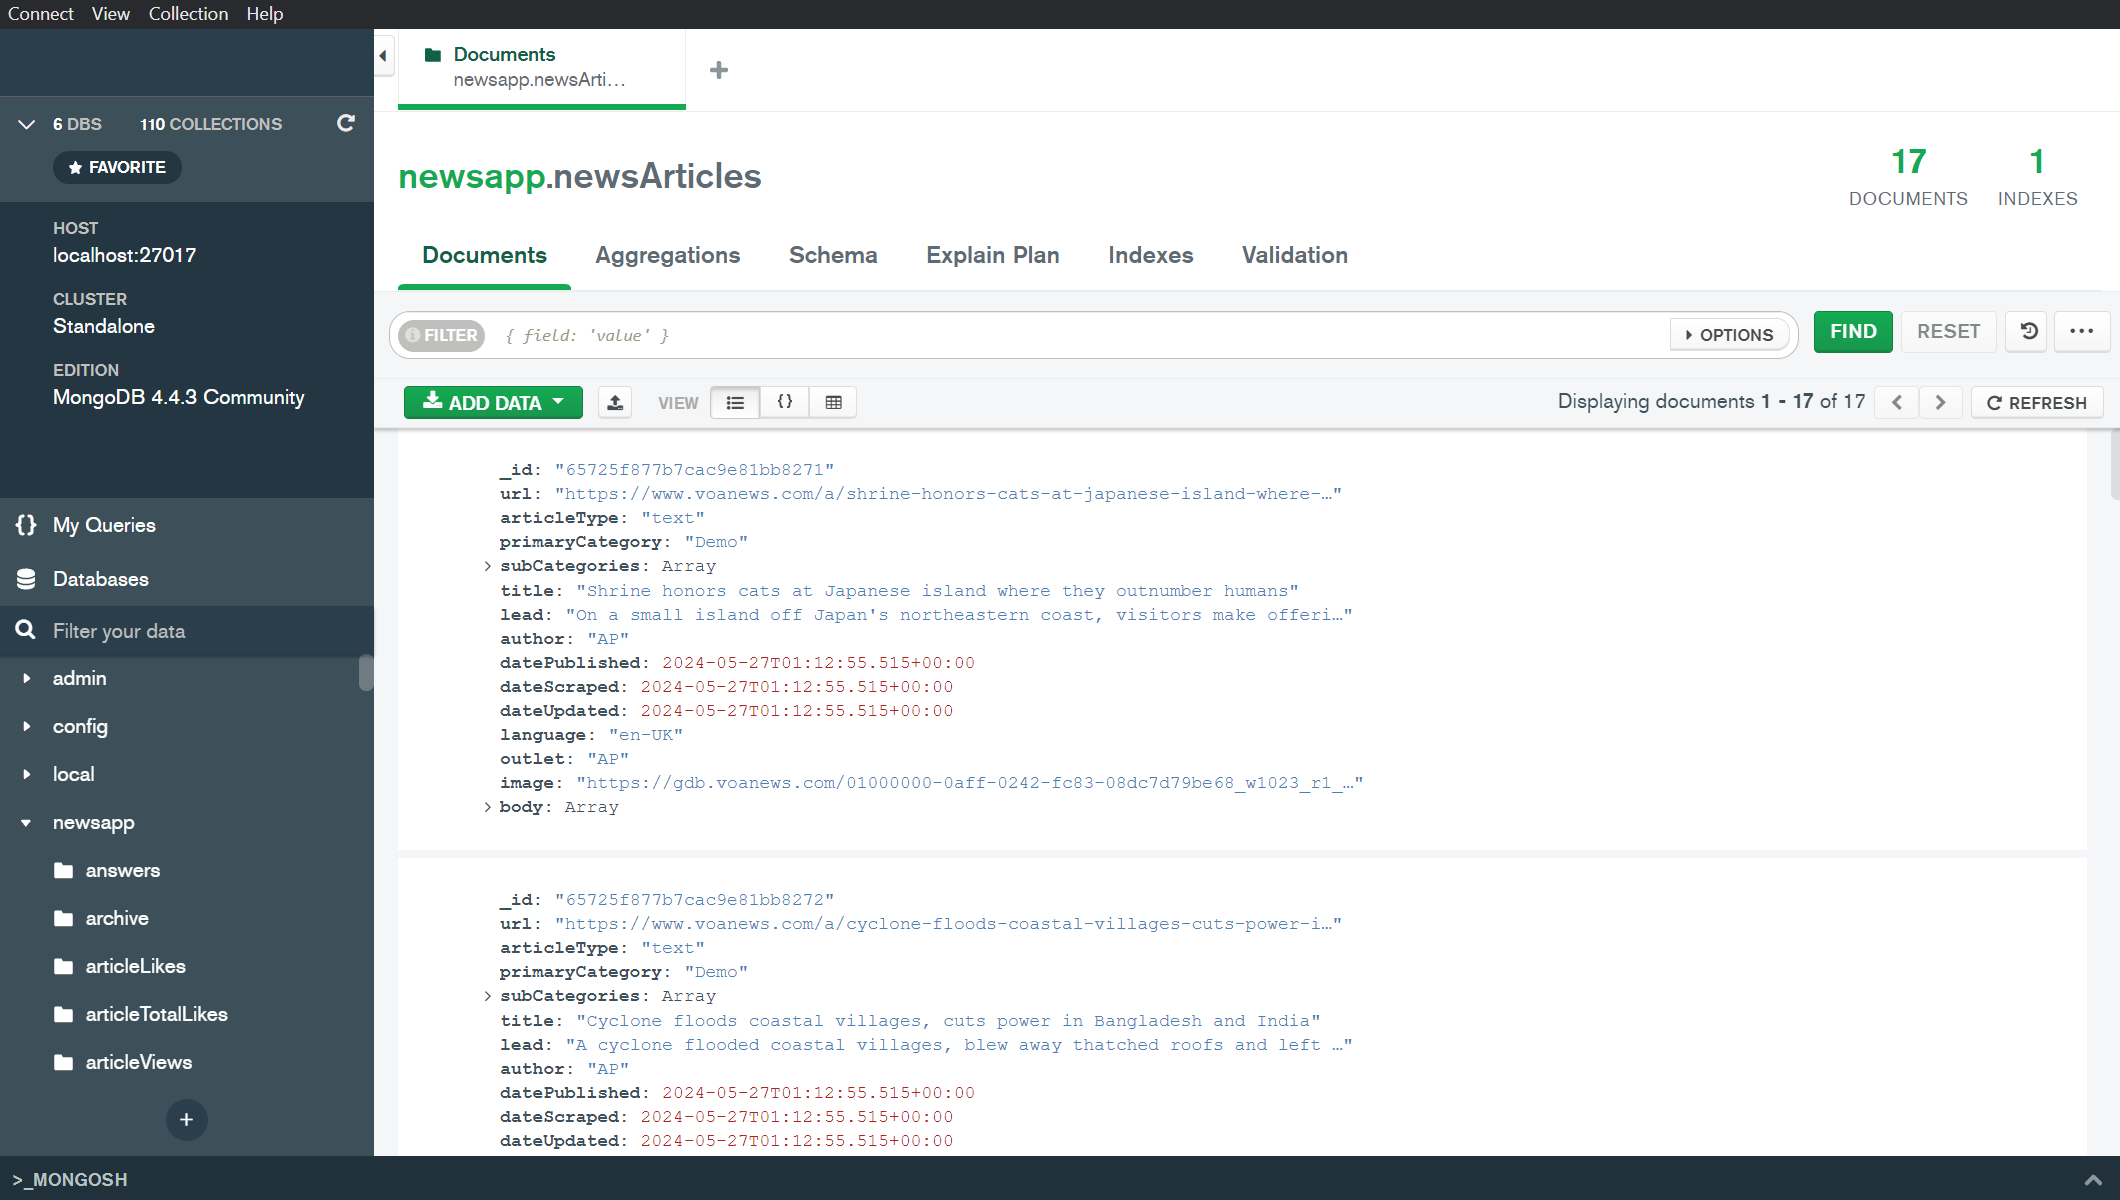Switch to JSON view
This screenshot has height=1200, width=2120.
click(x=785, y=402)
